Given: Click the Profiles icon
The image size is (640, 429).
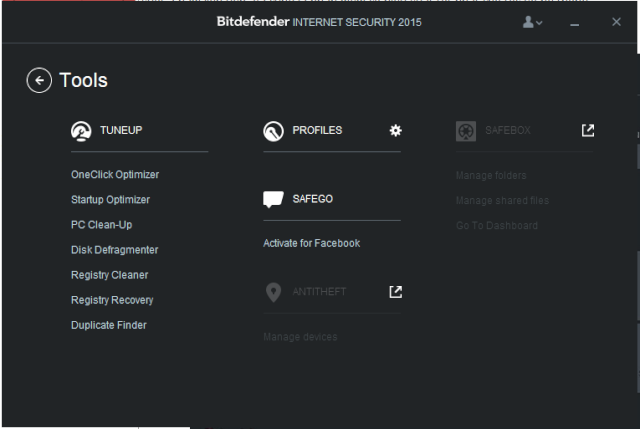Looking at the screenshot, I should (x=273, y=131).
